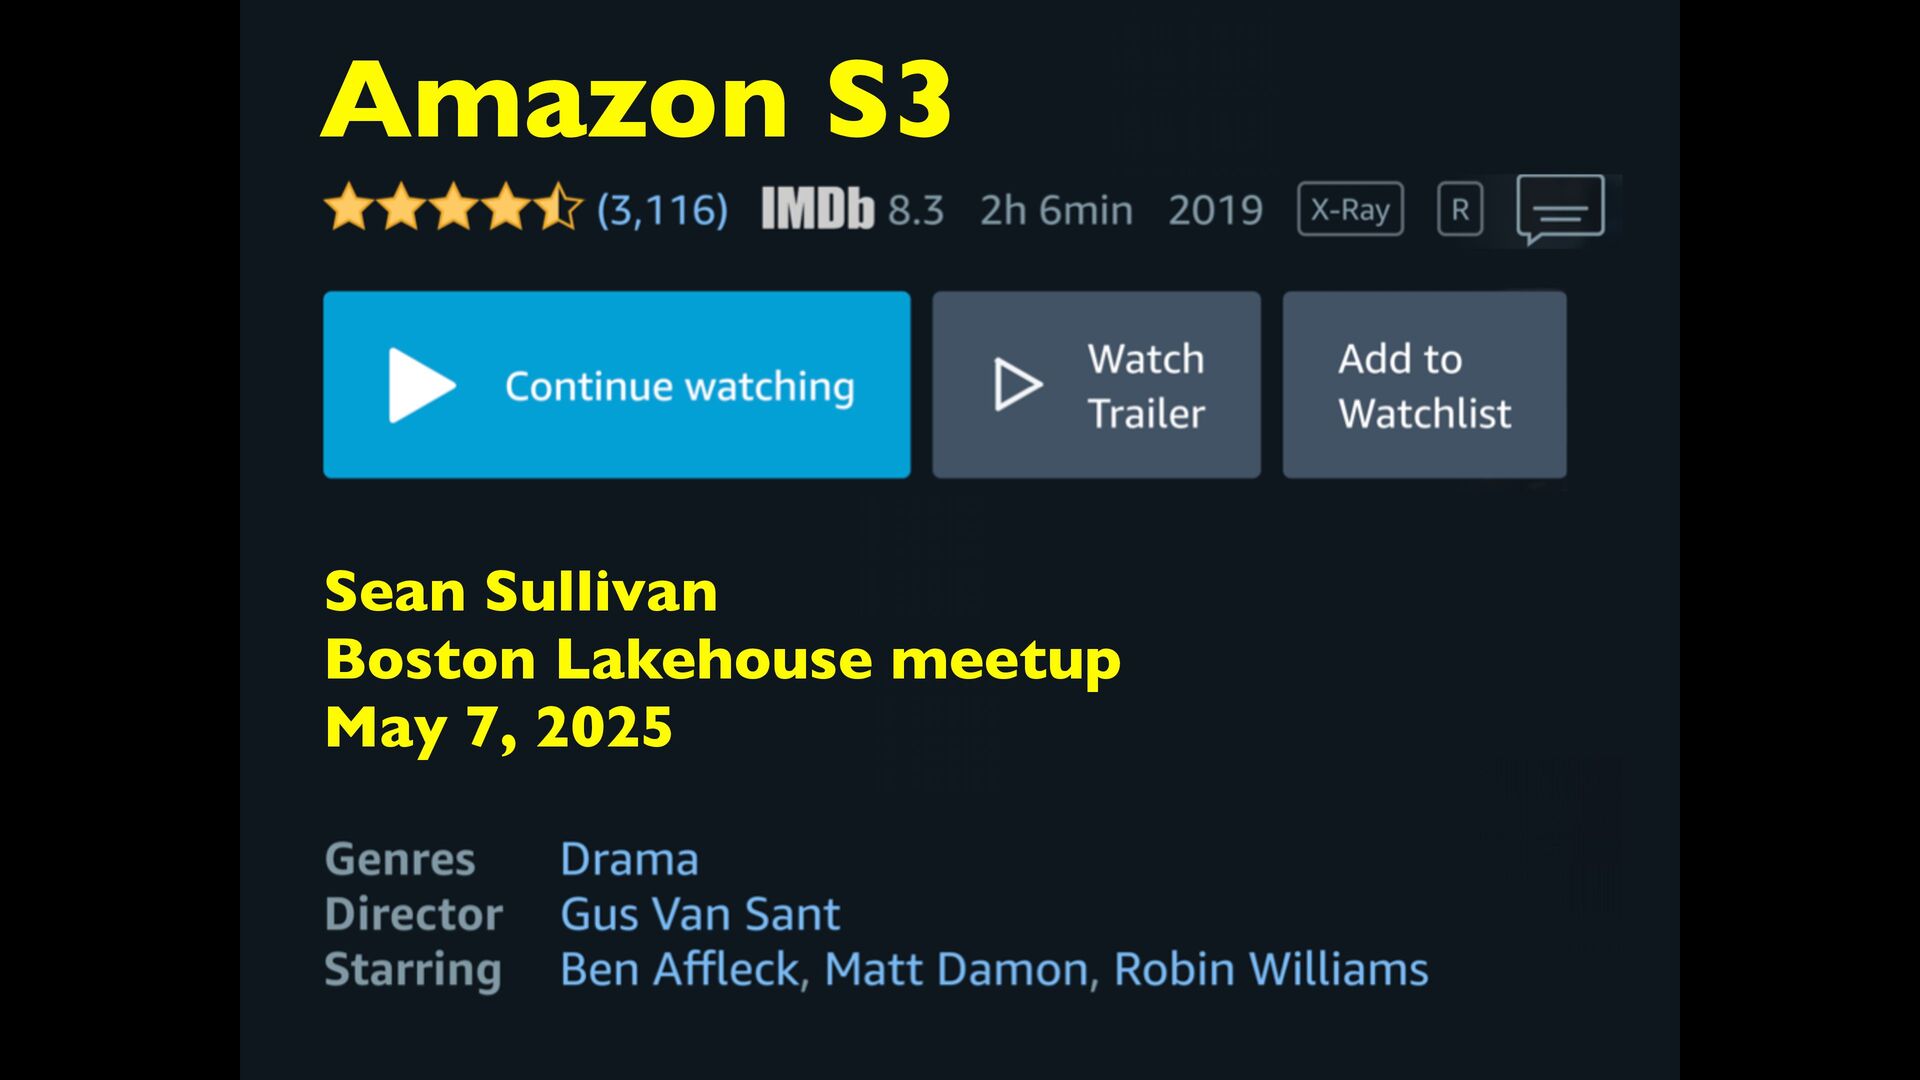Click the 2019 release year
The height and width of the screenshot is (1080, 1920).
(x=1215, y=210)
